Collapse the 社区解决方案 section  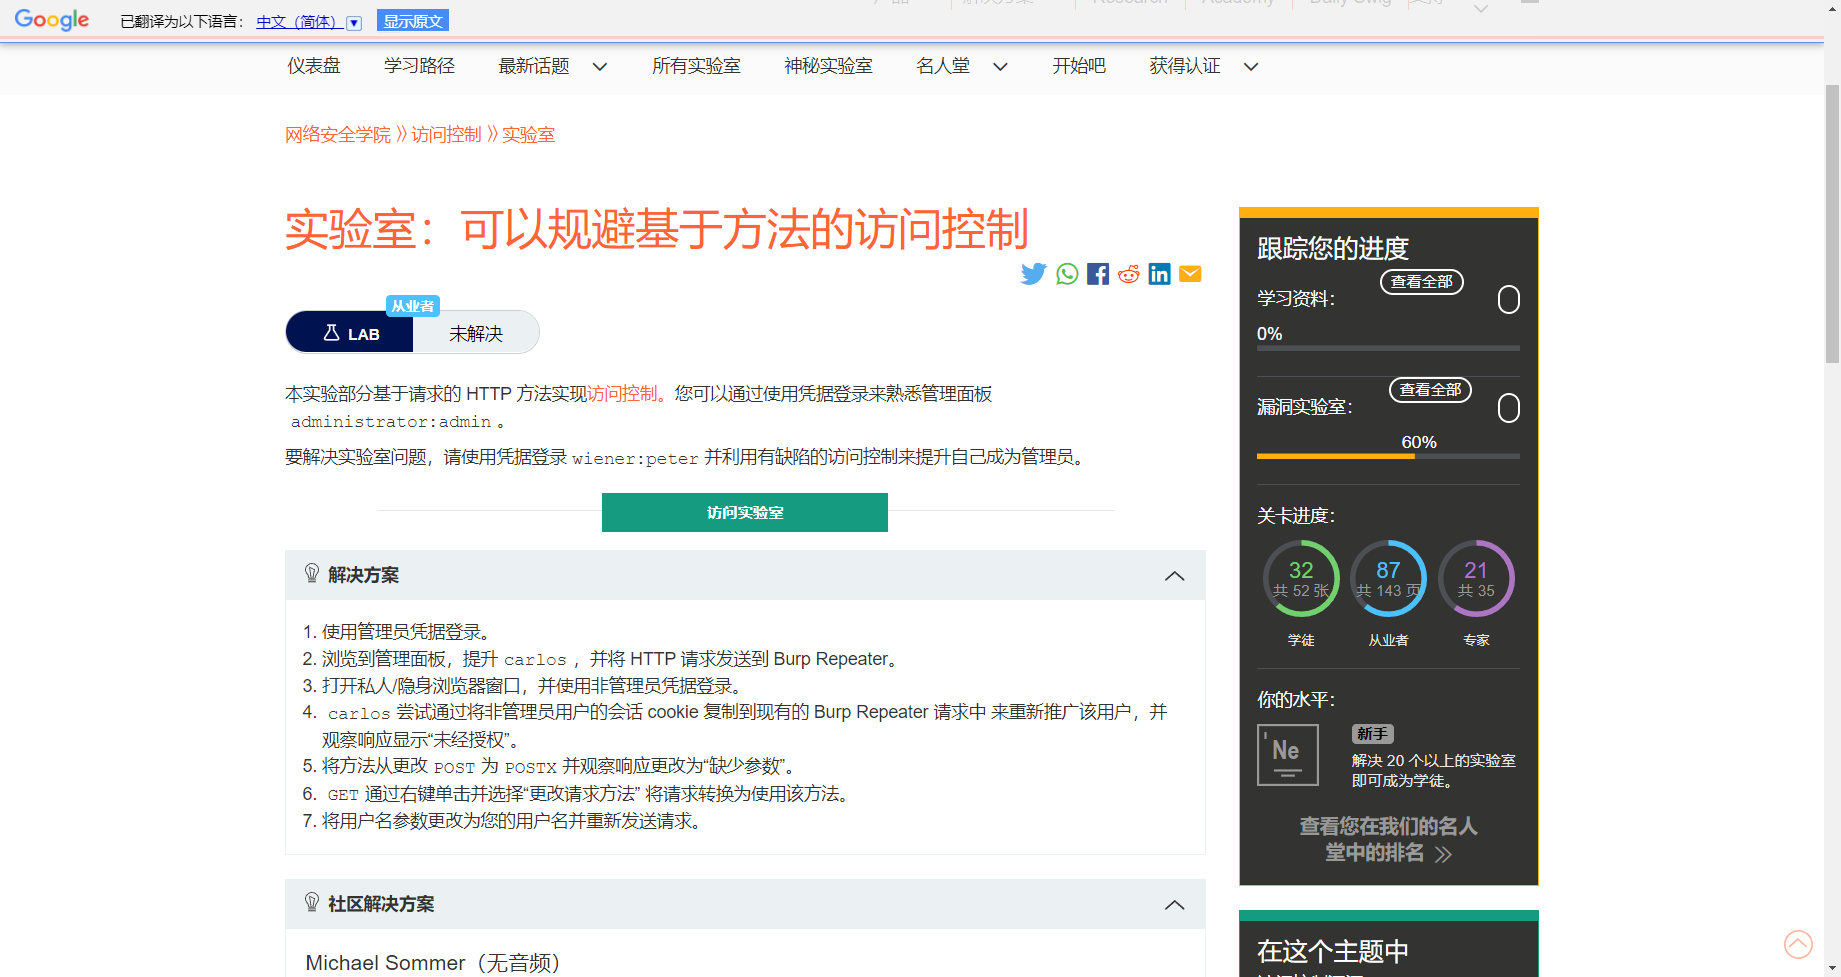[1175, 905]
